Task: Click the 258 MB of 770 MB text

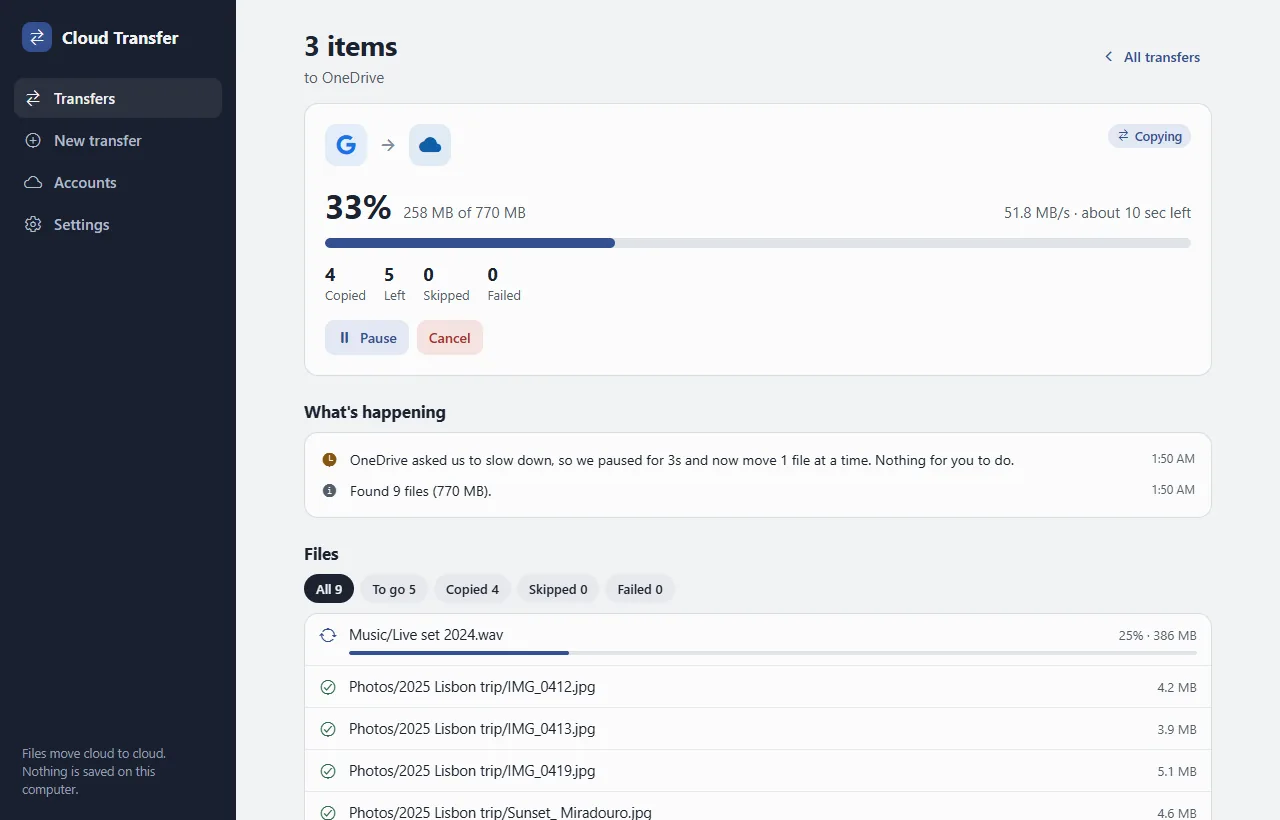Action: click(464, 213)
